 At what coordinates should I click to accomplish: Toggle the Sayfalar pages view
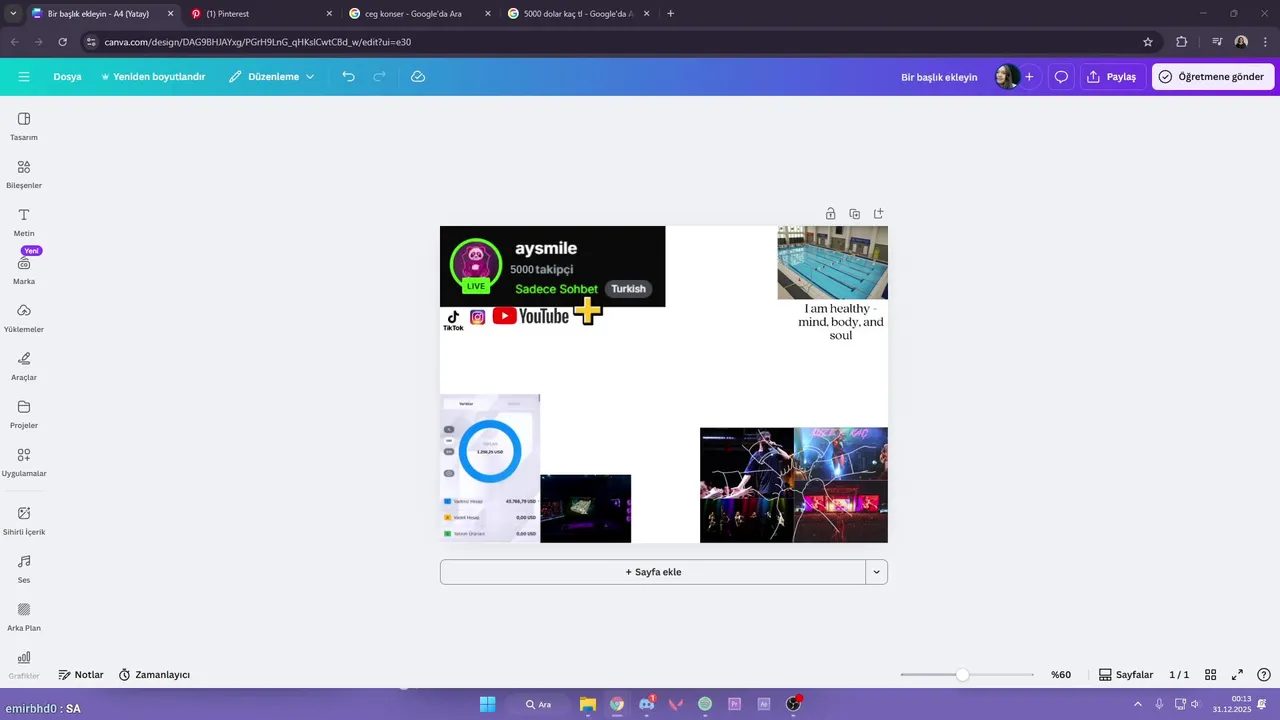(1126, 675)
